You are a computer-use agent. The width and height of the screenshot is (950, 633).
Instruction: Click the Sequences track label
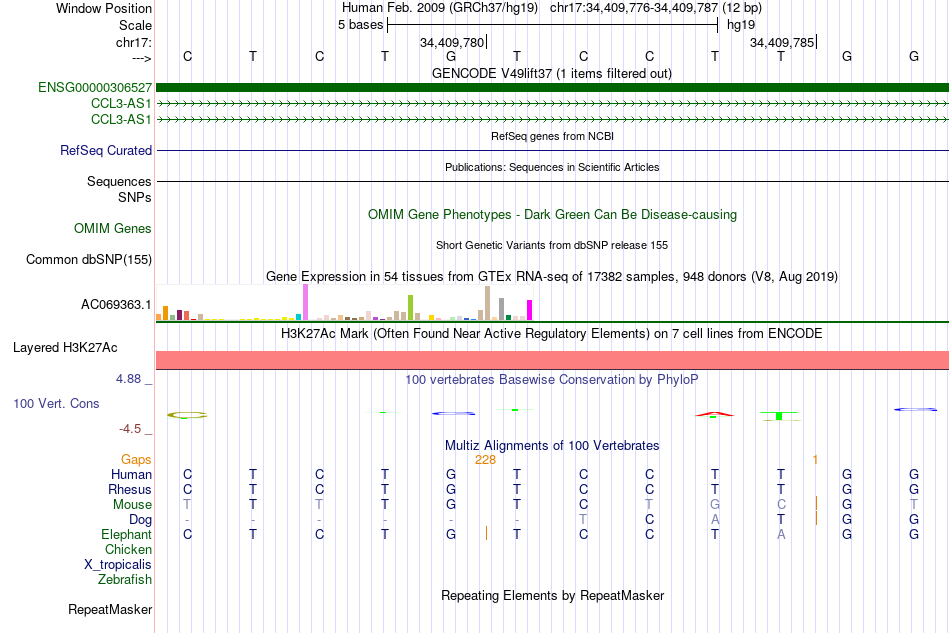pos(119,181)
